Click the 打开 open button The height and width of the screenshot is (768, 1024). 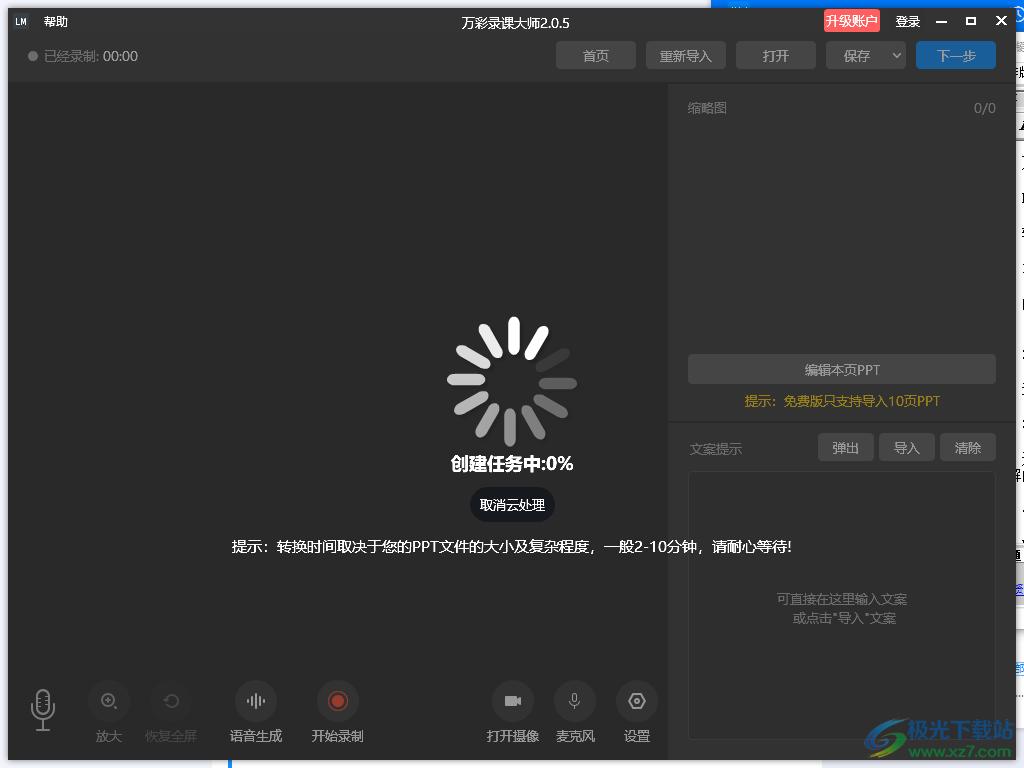pyautogui.click(x=776, y=56)
